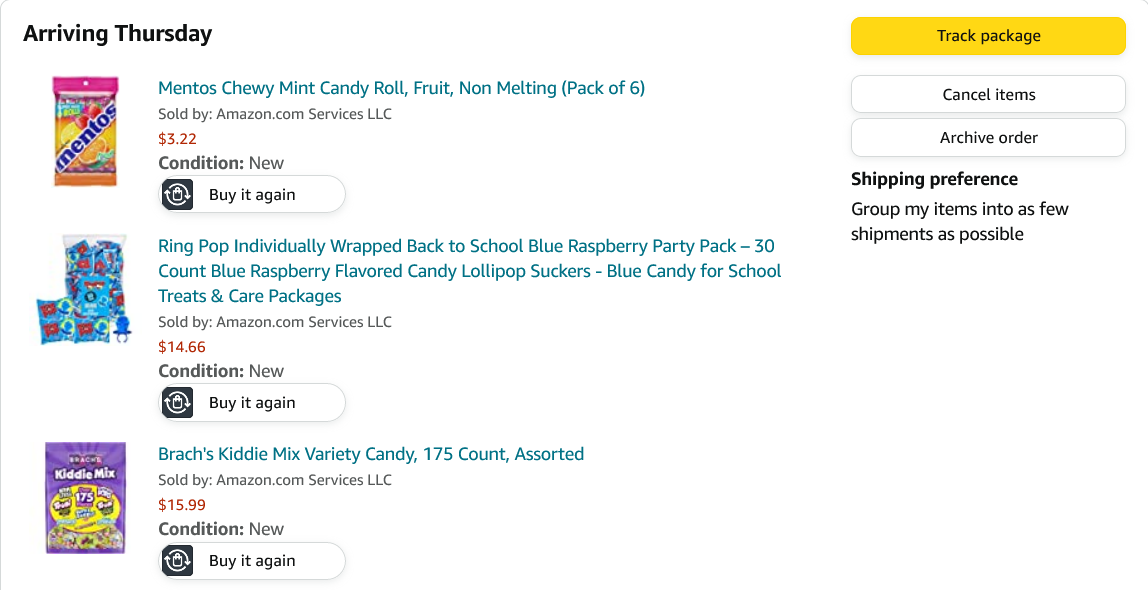
Task: Click the Shipping preference heading
Action: (934, 179)
